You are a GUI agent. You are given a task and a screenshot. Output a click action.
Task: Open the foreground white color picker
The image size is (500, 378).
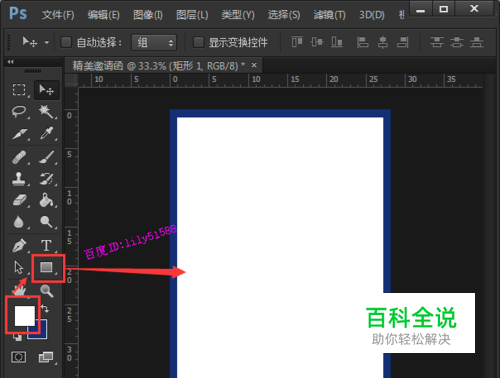click(x=24, y=316)
